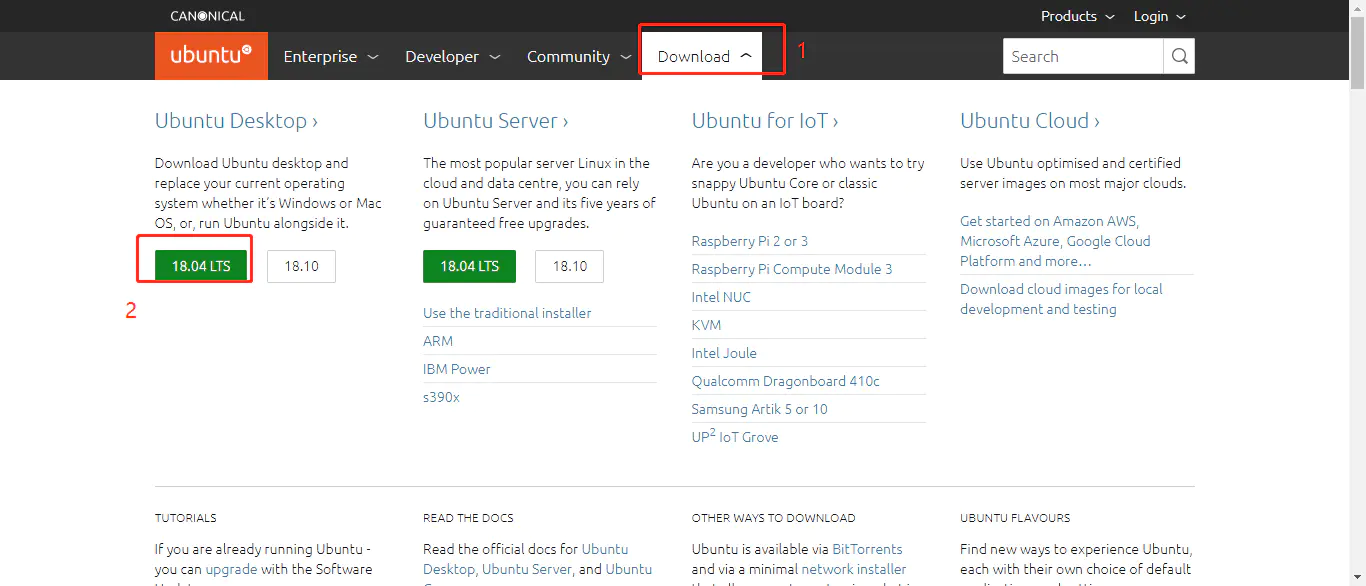
Task: Click the UBUNTU FLAVOURS heading
Action: point(1015,518)
